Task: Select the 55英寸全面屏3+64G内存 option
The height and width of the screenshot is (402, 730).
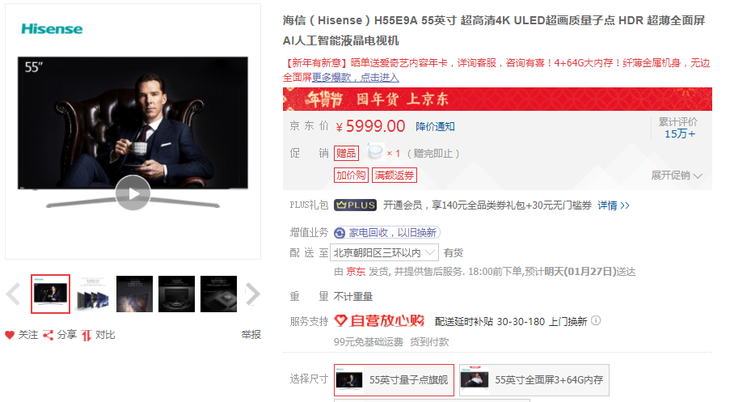Action: [534, 380]
